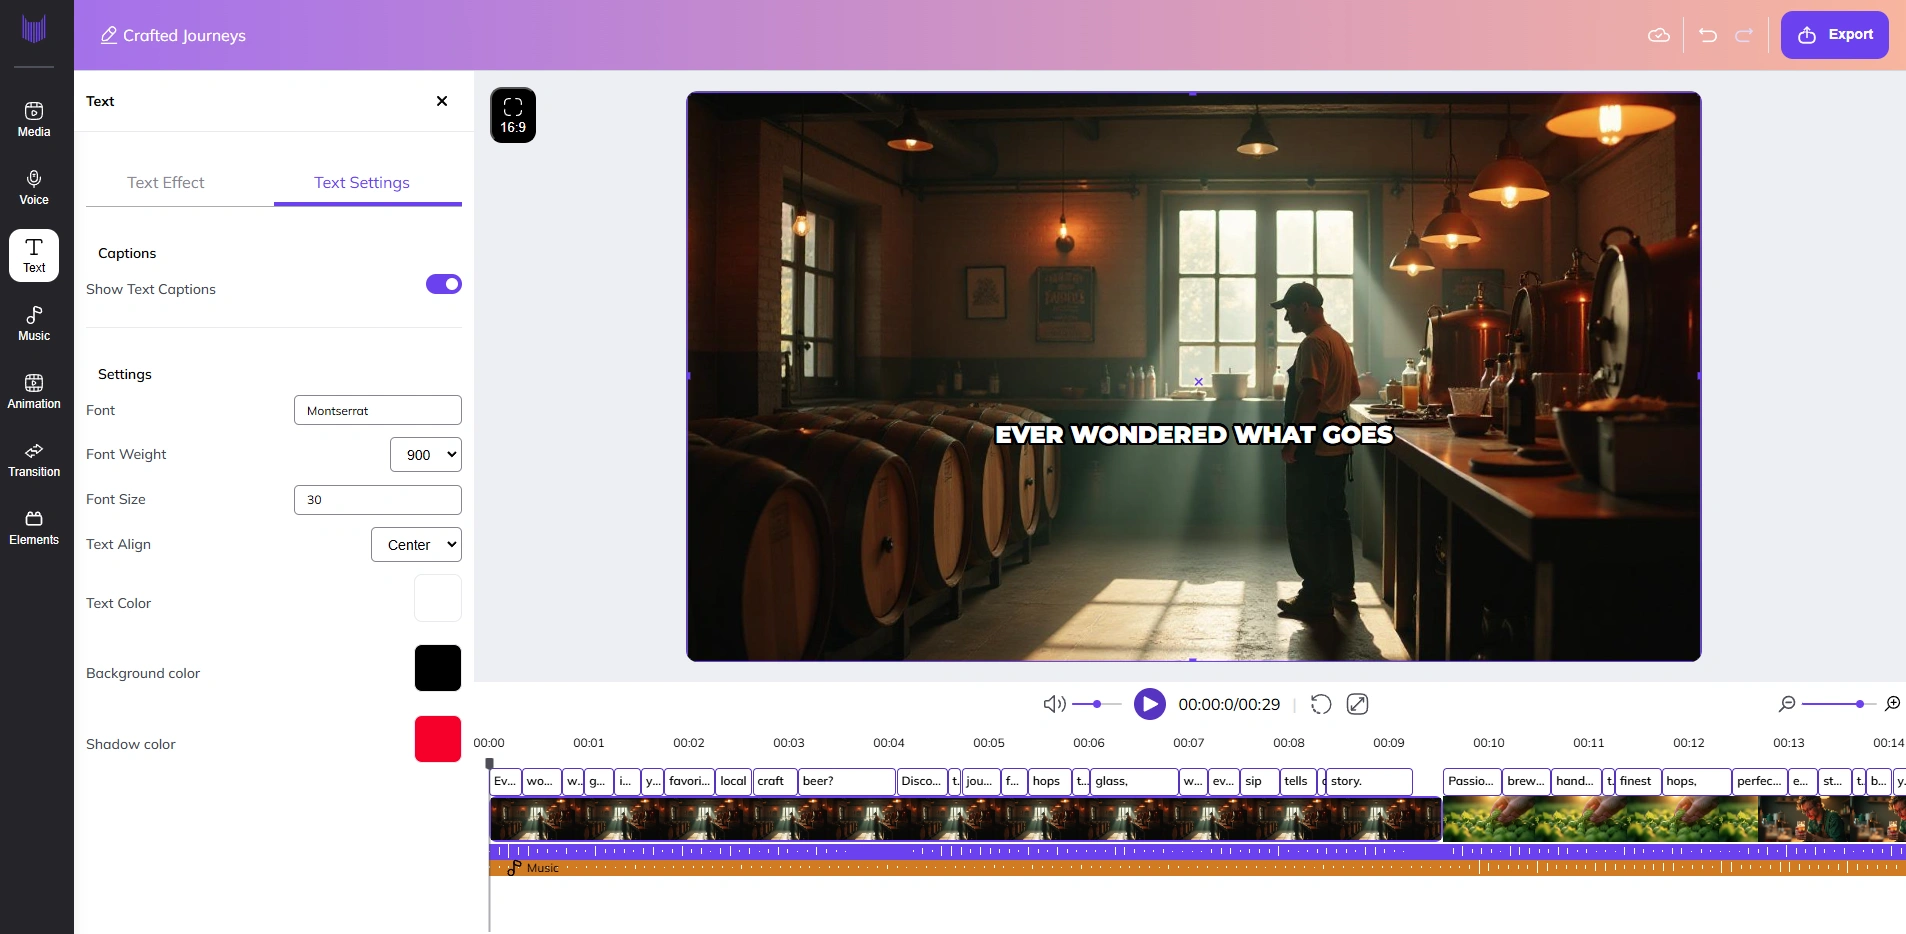
Task: Select the orange Music track
Action: pyautogui.click(x=1197, y=868)
